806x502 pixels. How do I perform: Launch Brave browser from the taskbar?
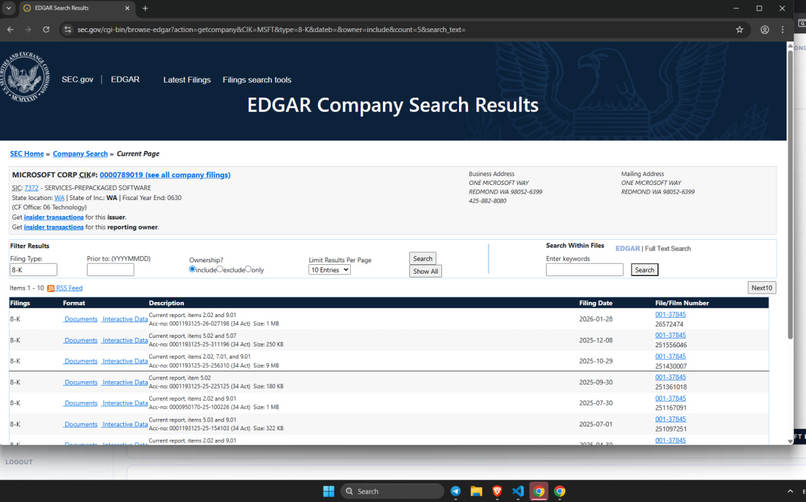pyautogui.click(x=497, y=491)
